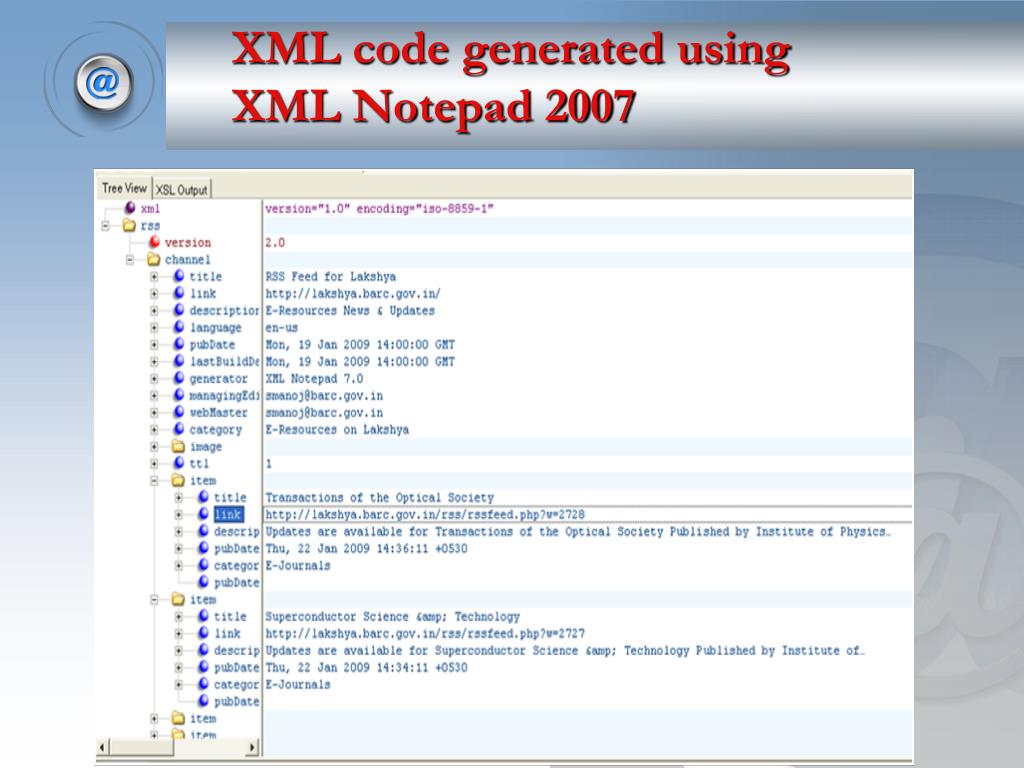
Task: Click the value 'XML Notepad 7.0'
Action: tap(314, 379)
